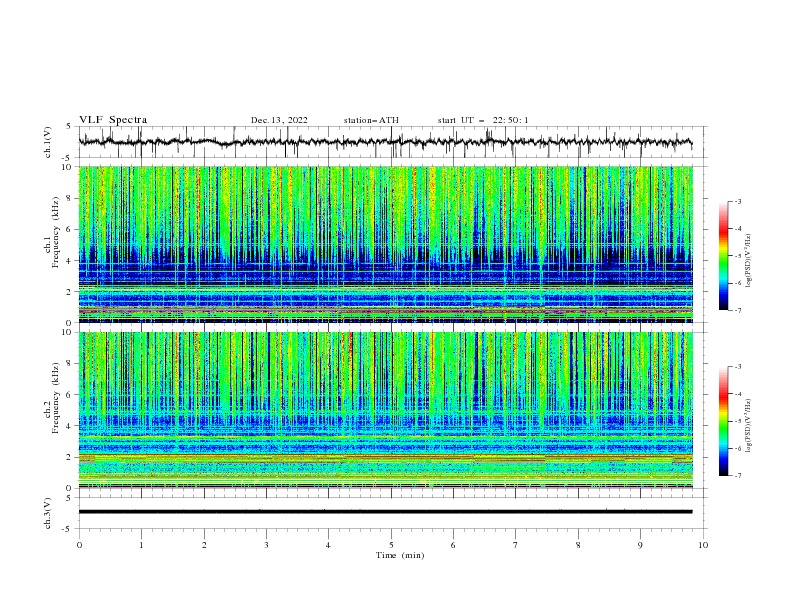792x612 pixels.
Task: Click the "ch.1 Frequency (kHz)" axis label
Action: coord(52,233)
